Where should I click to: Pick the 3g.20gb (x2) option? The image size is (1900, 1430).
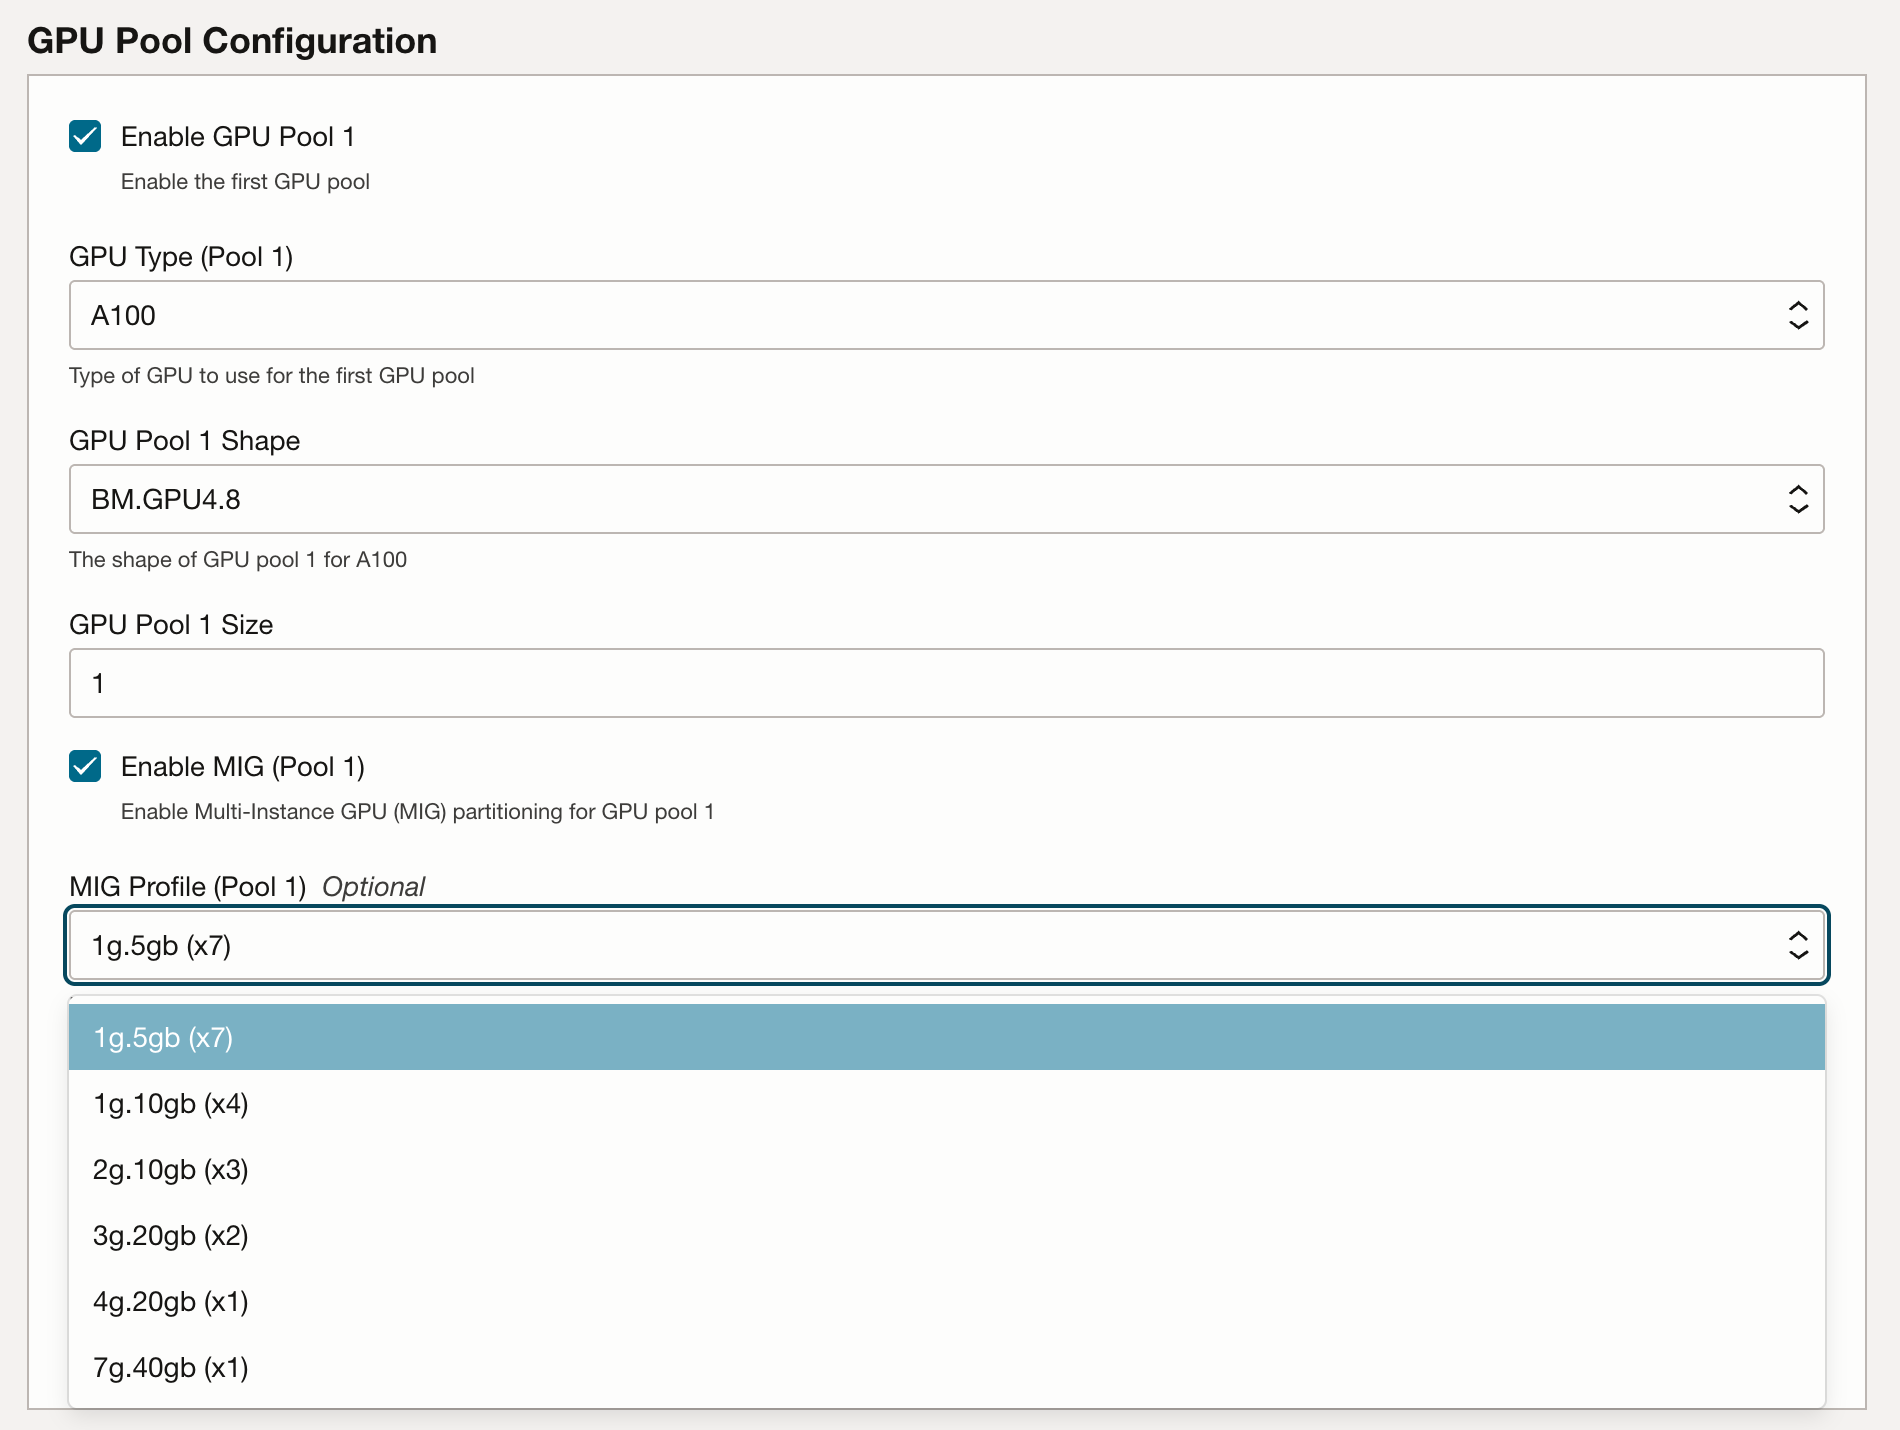(x=170, y=1236)
